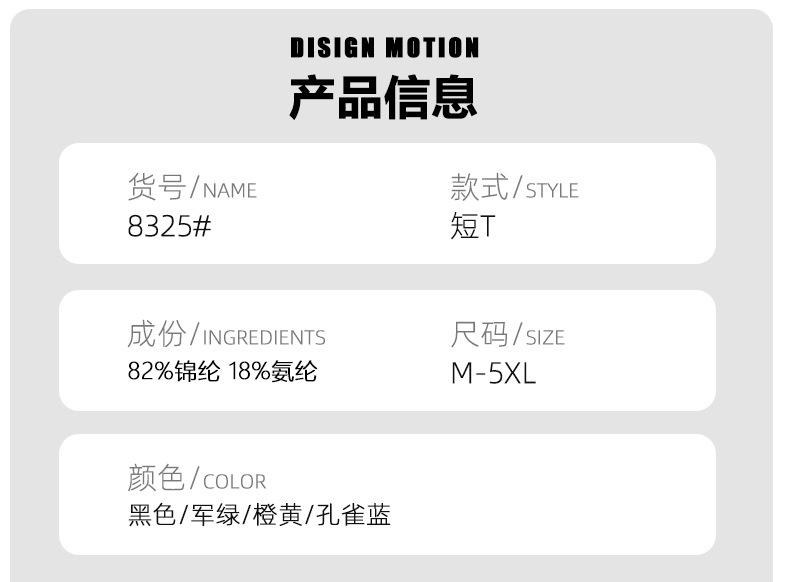The width and height of the screenshot is (790, 582).
Task: Click the 货号 label
Action: pos(156,187)
